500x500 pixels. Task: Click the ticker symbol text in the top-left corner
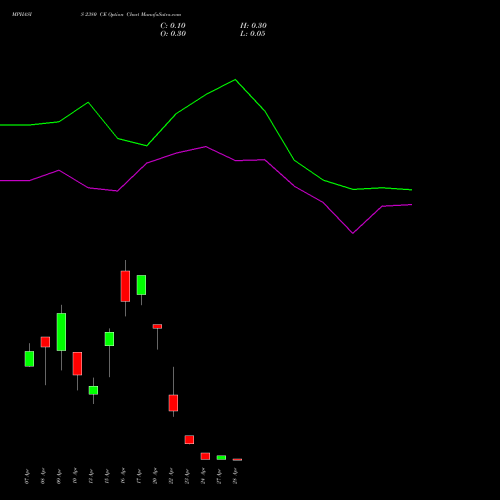[x=22, y=15]
